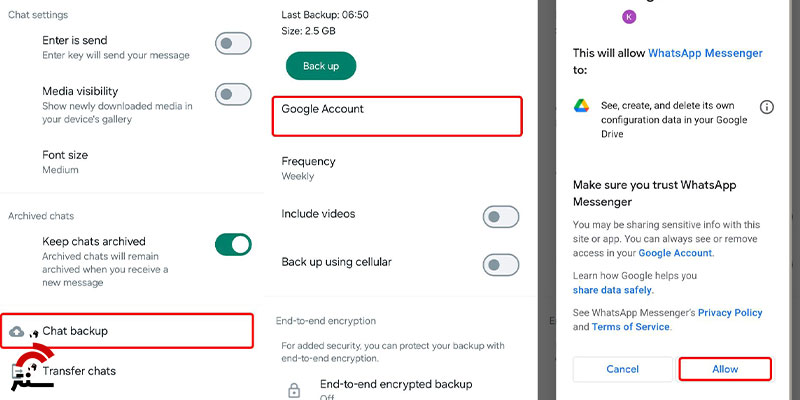Click the Google Drive logo icon
800x400 pixels.
pos(581,106)
